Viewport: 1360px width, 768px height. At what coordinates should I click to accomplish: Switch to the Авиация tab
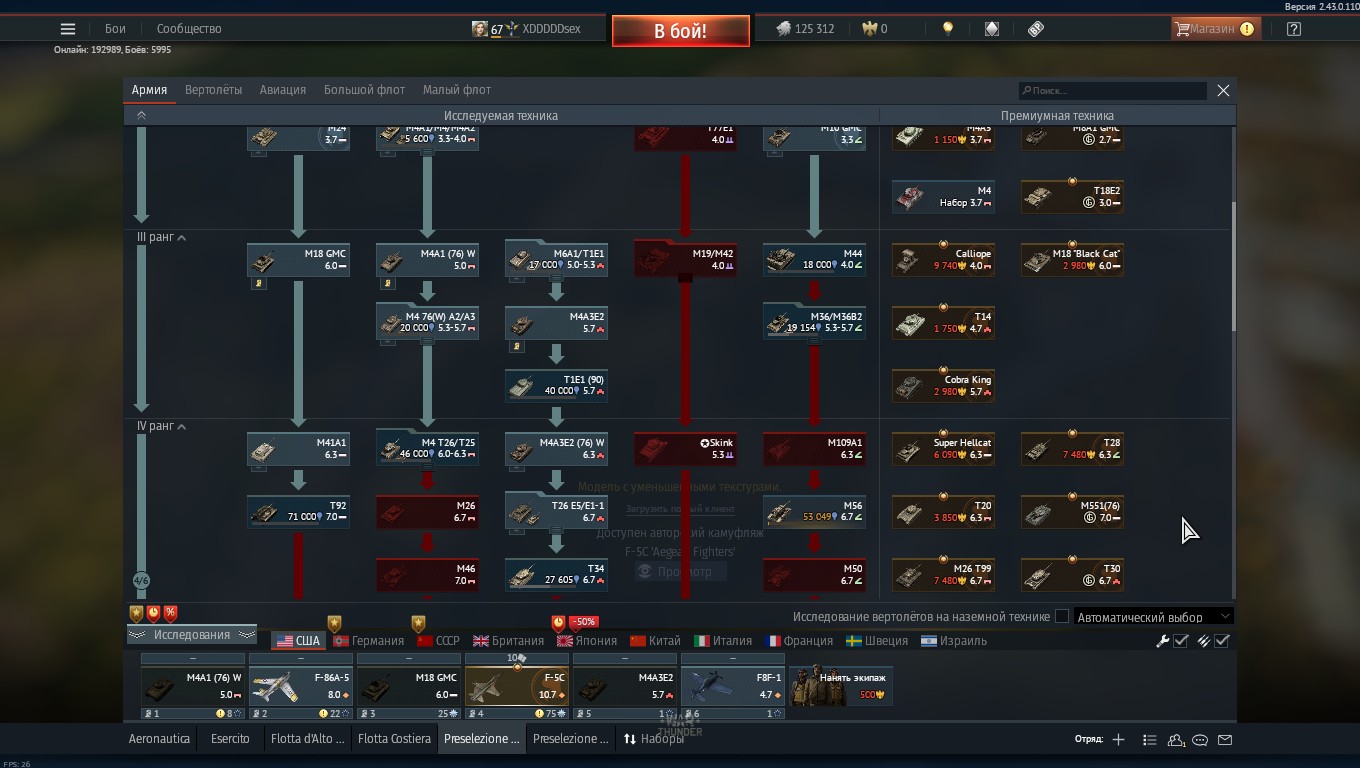283,90
